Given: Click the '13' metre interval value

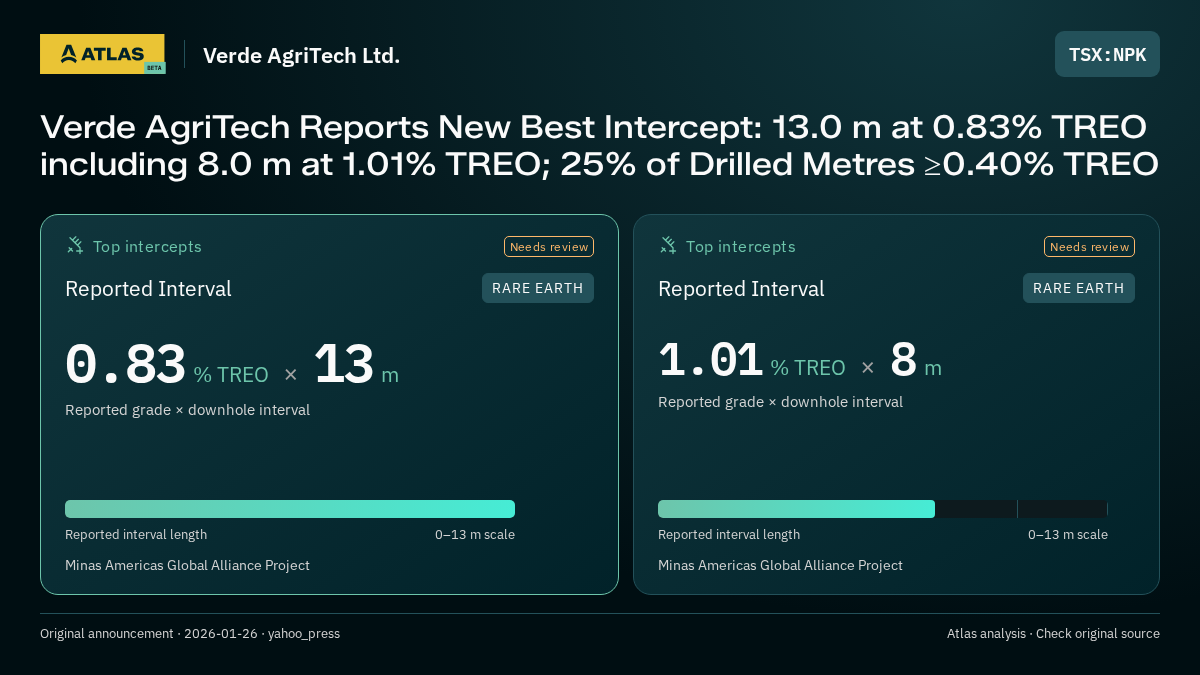Looking at the screenshot, I should (x=343, y=365).
